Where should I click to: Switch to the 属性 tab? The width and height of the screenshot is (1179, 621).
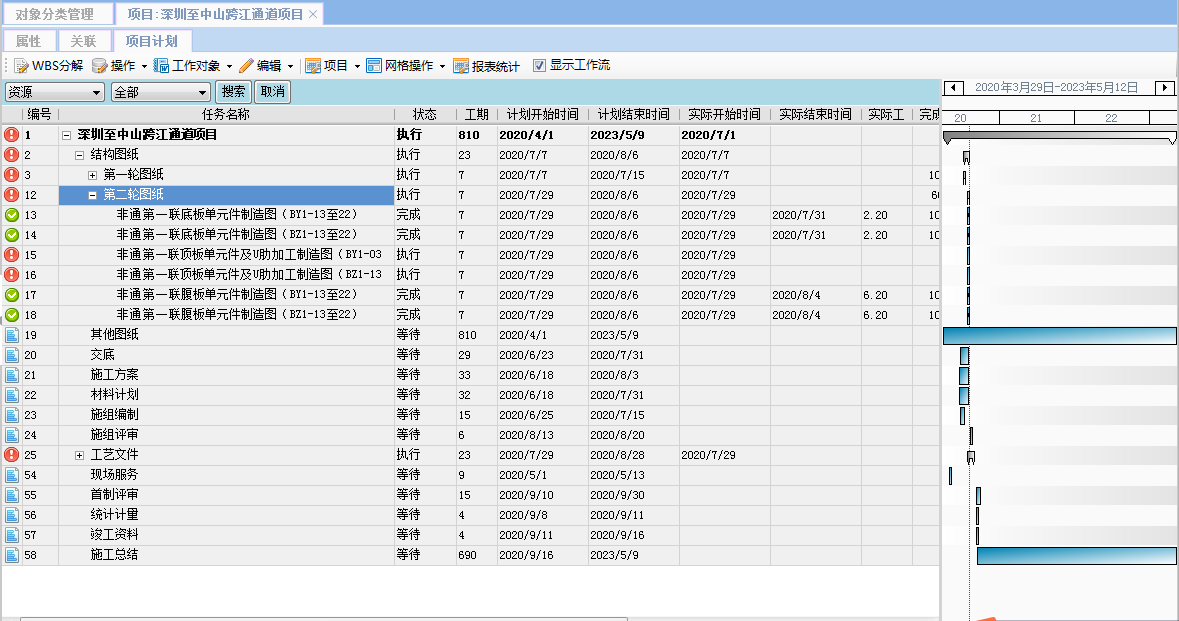28,41
